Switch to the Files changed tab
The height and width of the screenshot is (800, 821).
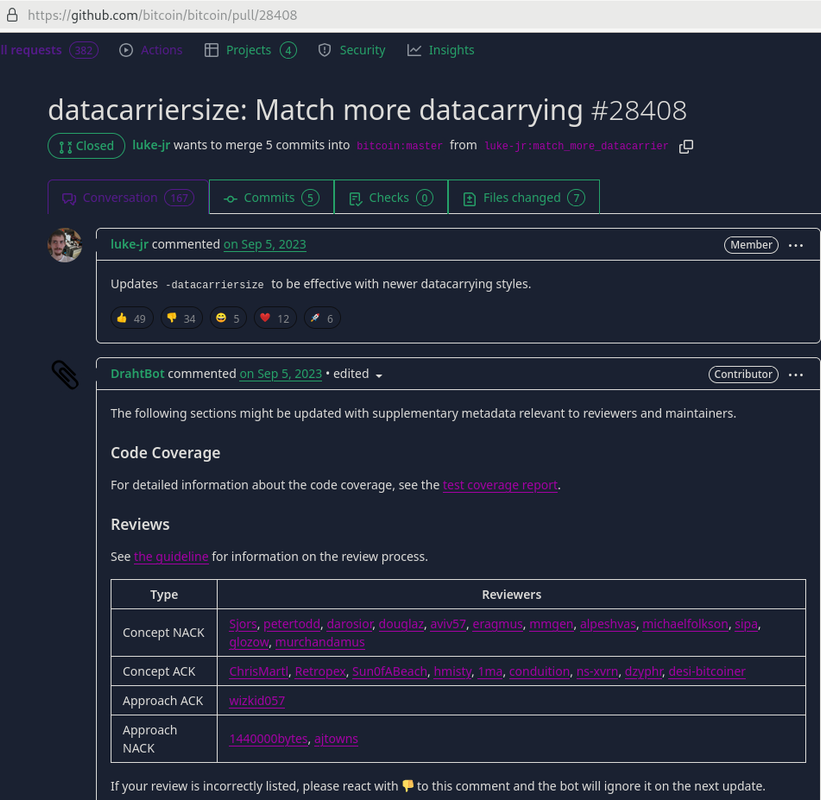(524, 197)
